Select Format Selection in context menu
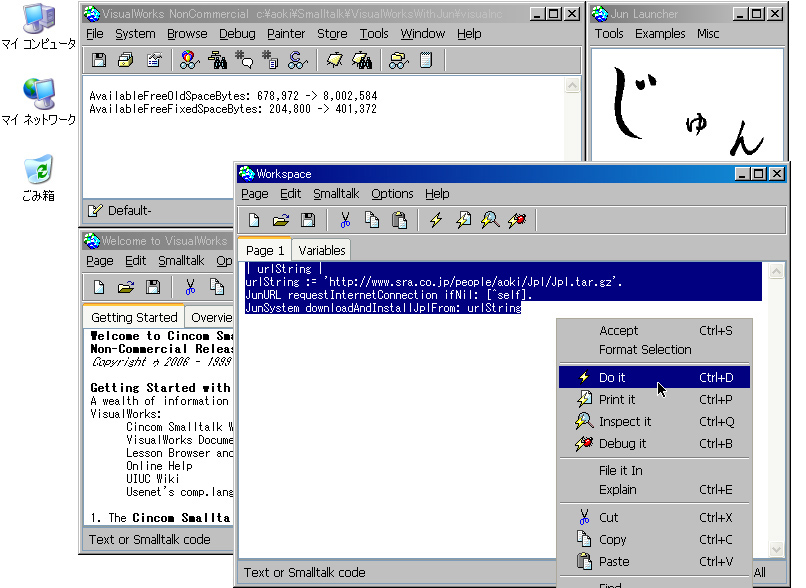806x588 pixels. [654, 350]
